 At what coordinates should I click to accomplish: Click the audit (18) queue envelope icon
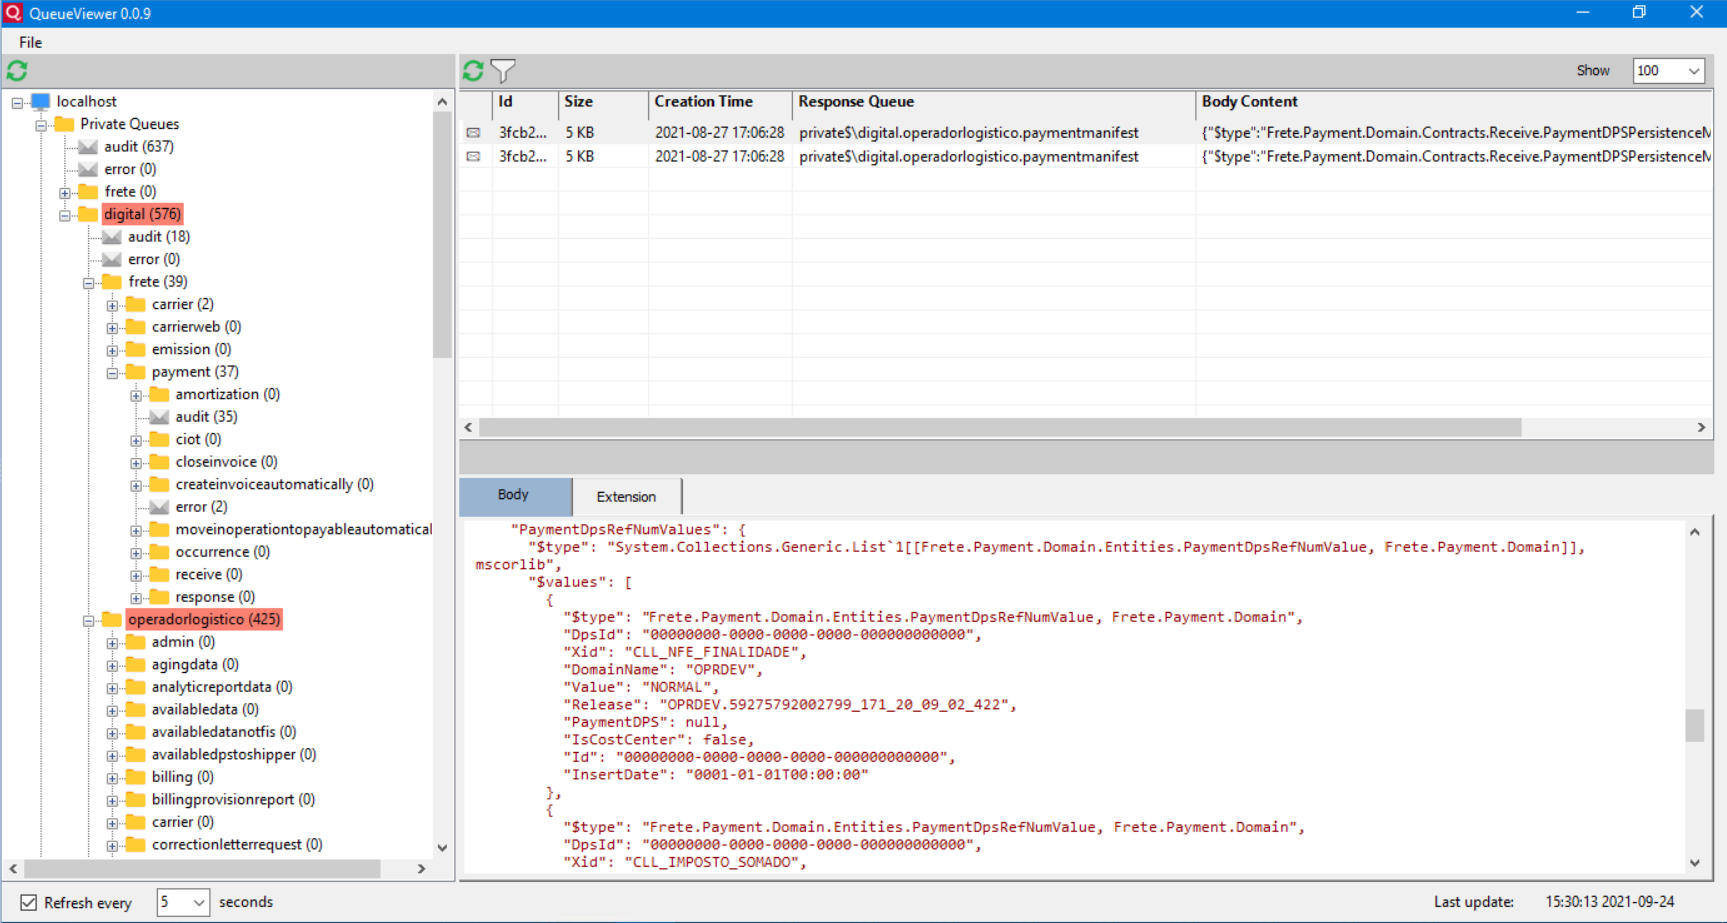112,237
